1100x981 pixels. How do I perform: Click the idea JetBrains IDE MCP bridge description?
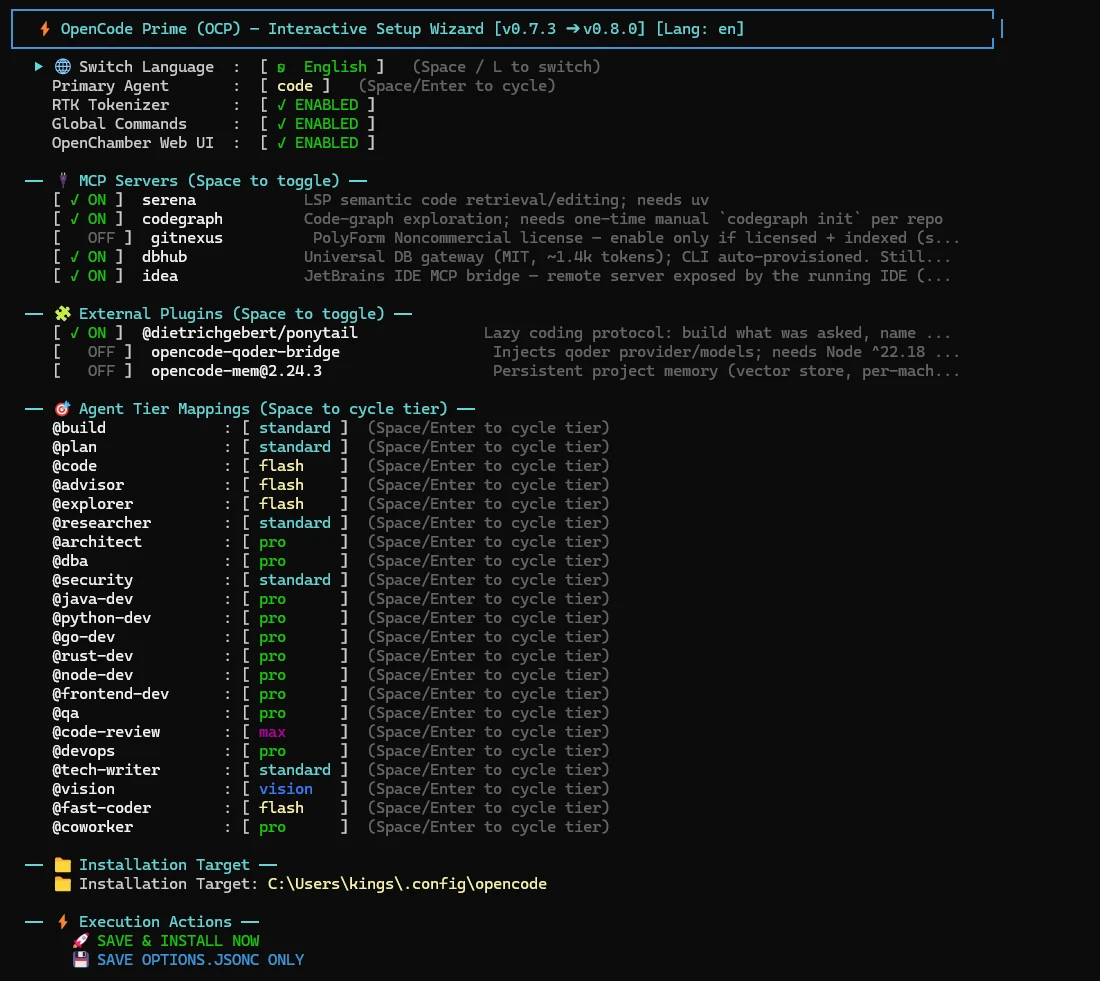click(627, 276)
